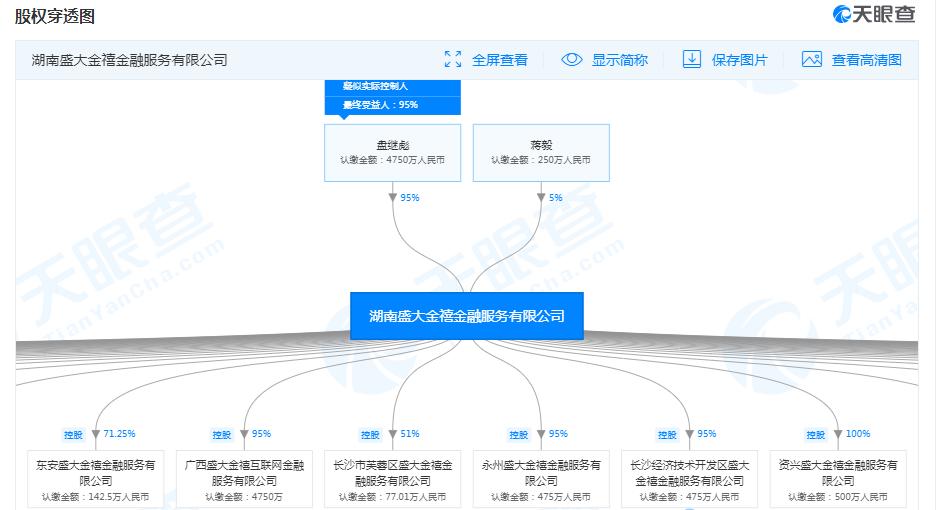
Task: Open subsidiary 长沙市芙蓉区盛大金禧金融服务有限公司
Action: pyautogui.click(x=392, y=480)
